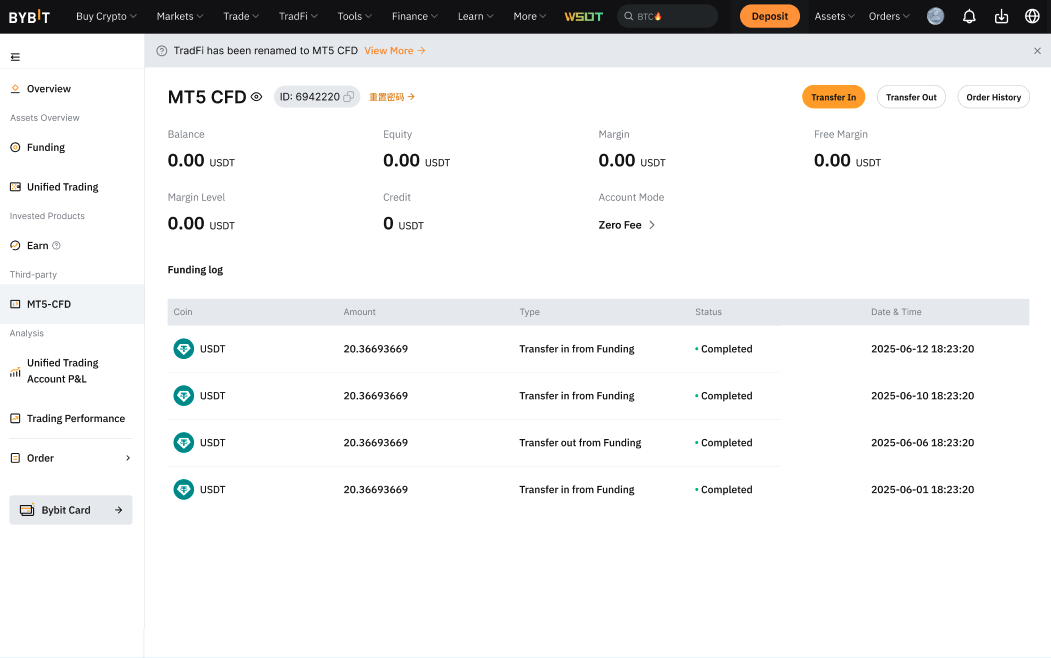The width and height of the screenshot is (1051, 658).
Task: Click Completed status in 2025-06-10 row
Action: pos(724,396)
